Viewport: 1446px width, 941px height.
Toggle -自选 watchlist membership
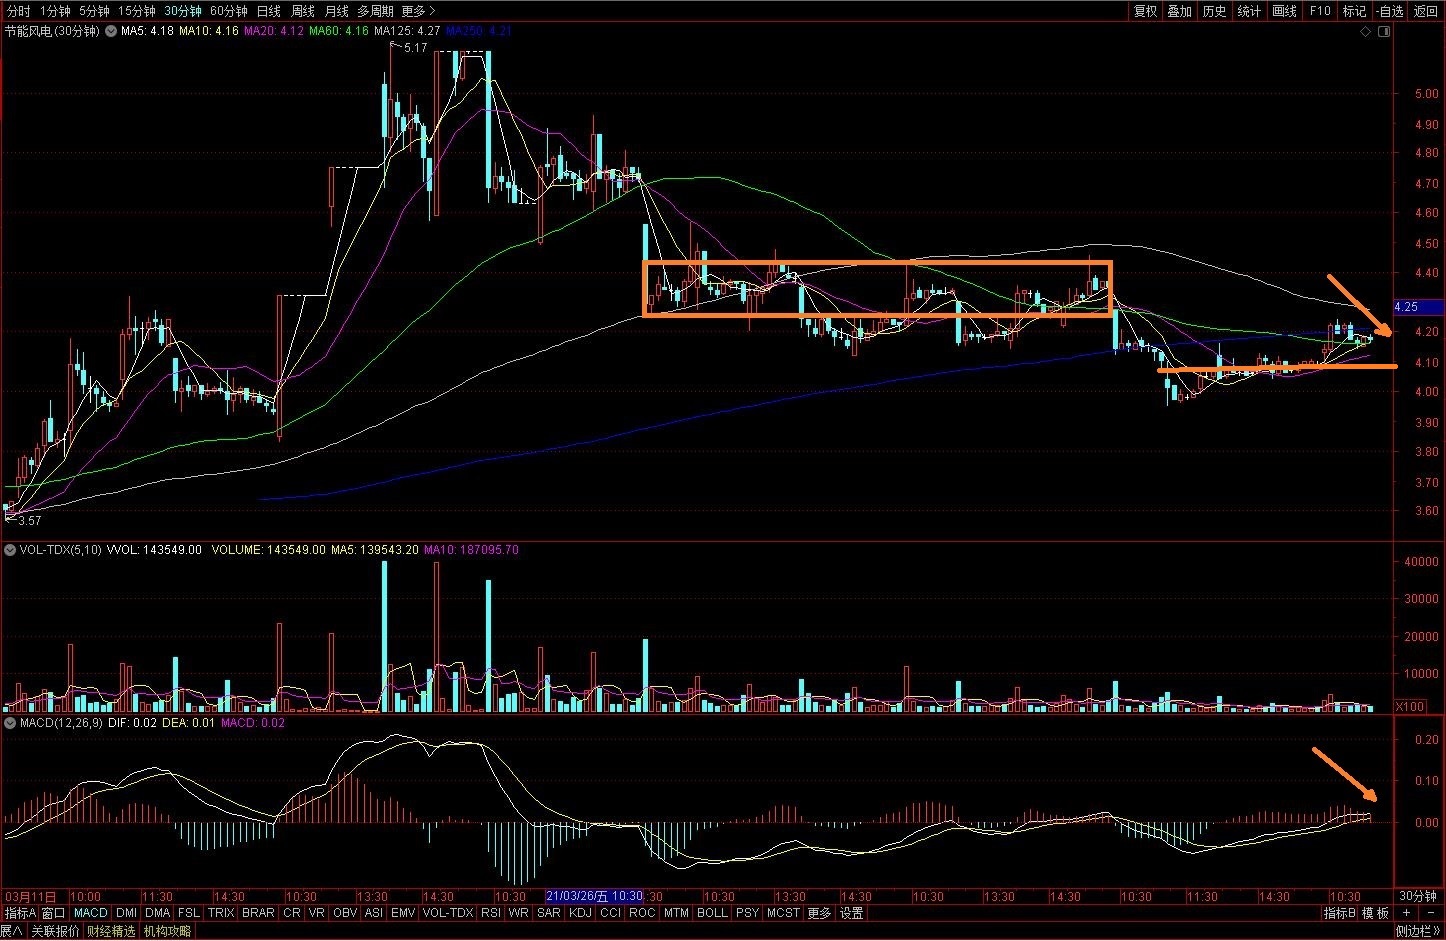tap(1389, 11)
